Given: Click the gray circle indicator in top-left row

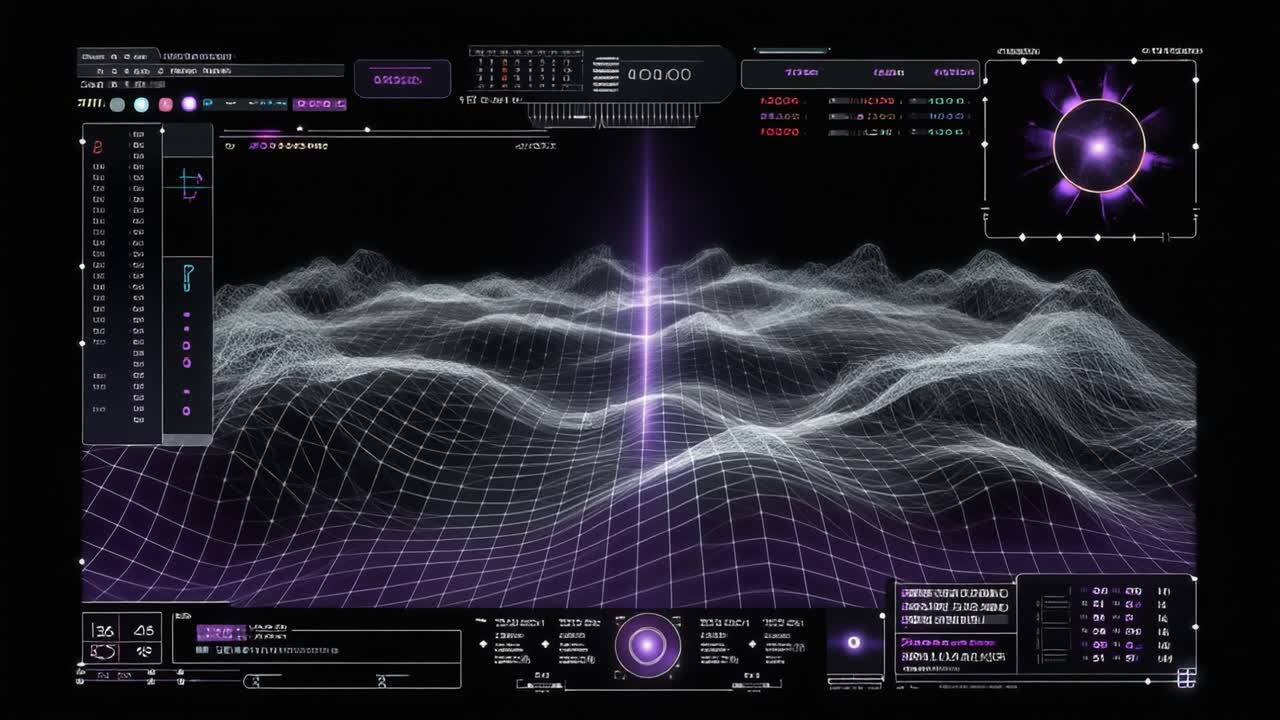Looking at the screenshot, I should pyautogui.click(x=117, y=104).
